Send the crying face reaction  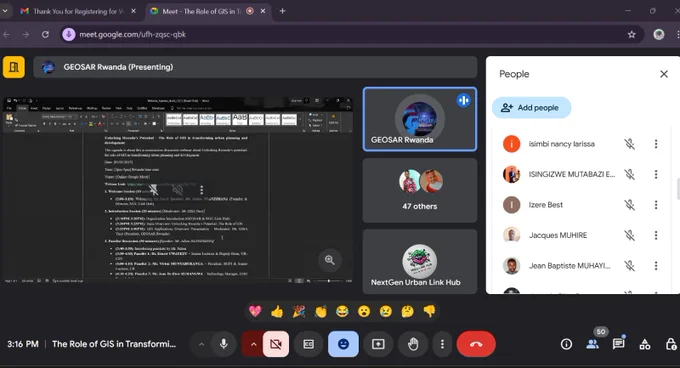[386, 311]
